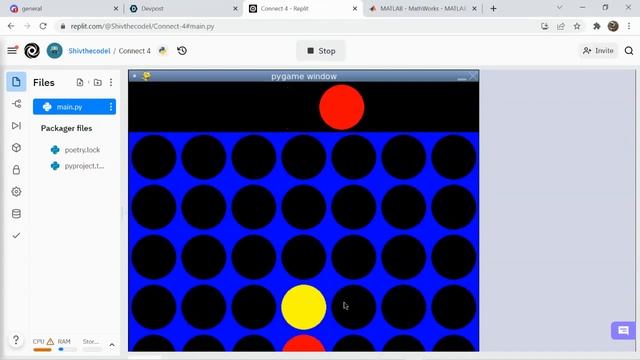Click the Packager files heading
The width and height of the screenshot is (640, 360).
pyautogui.click(x=66, y=128)
